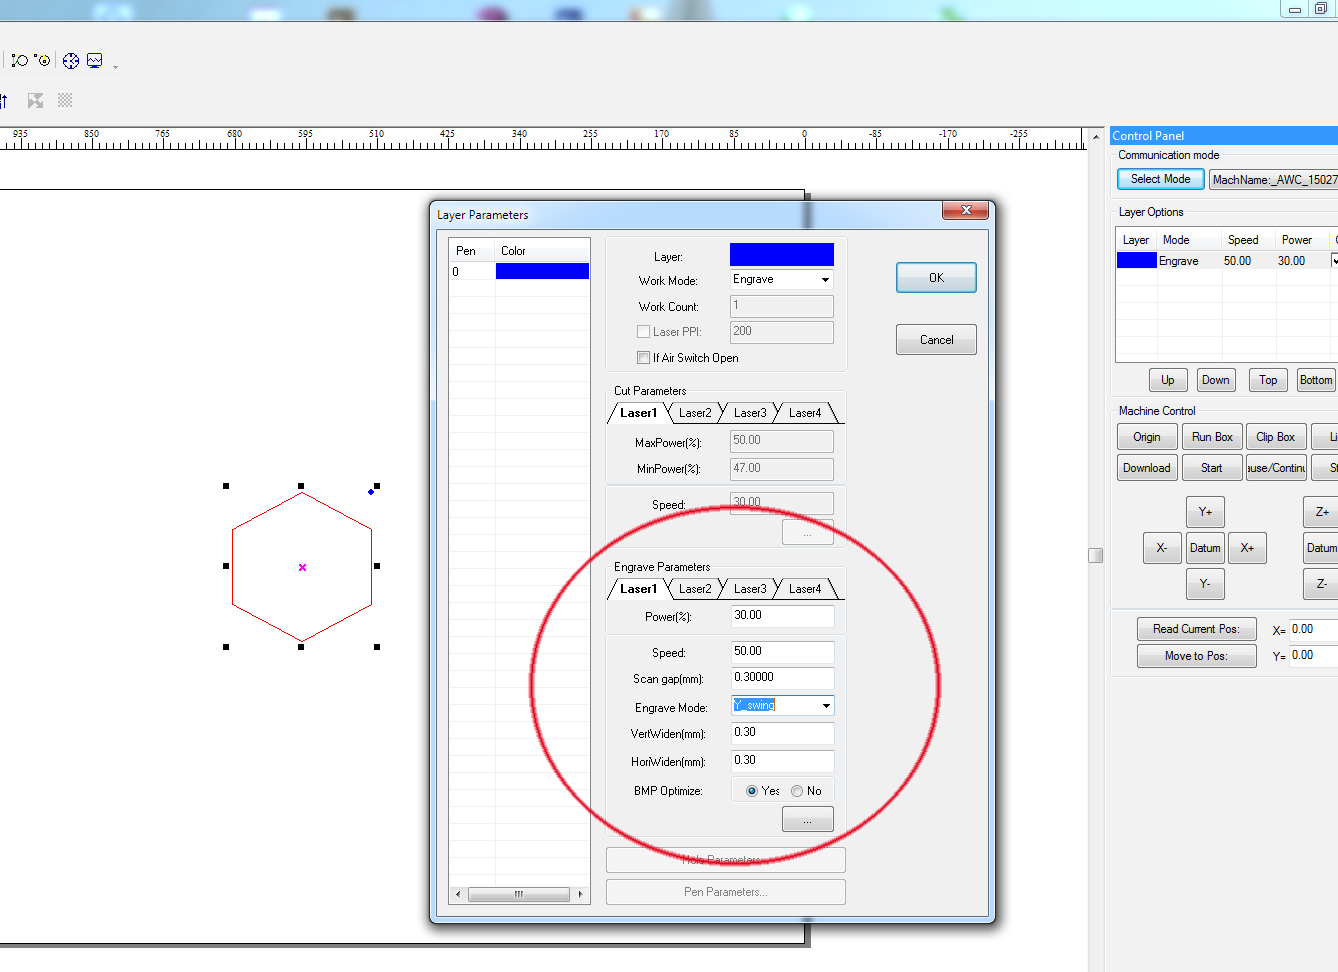Jog the machine with the Y+ button
The width and height of the screenshot is (1338, 972).
[1205, 512]
